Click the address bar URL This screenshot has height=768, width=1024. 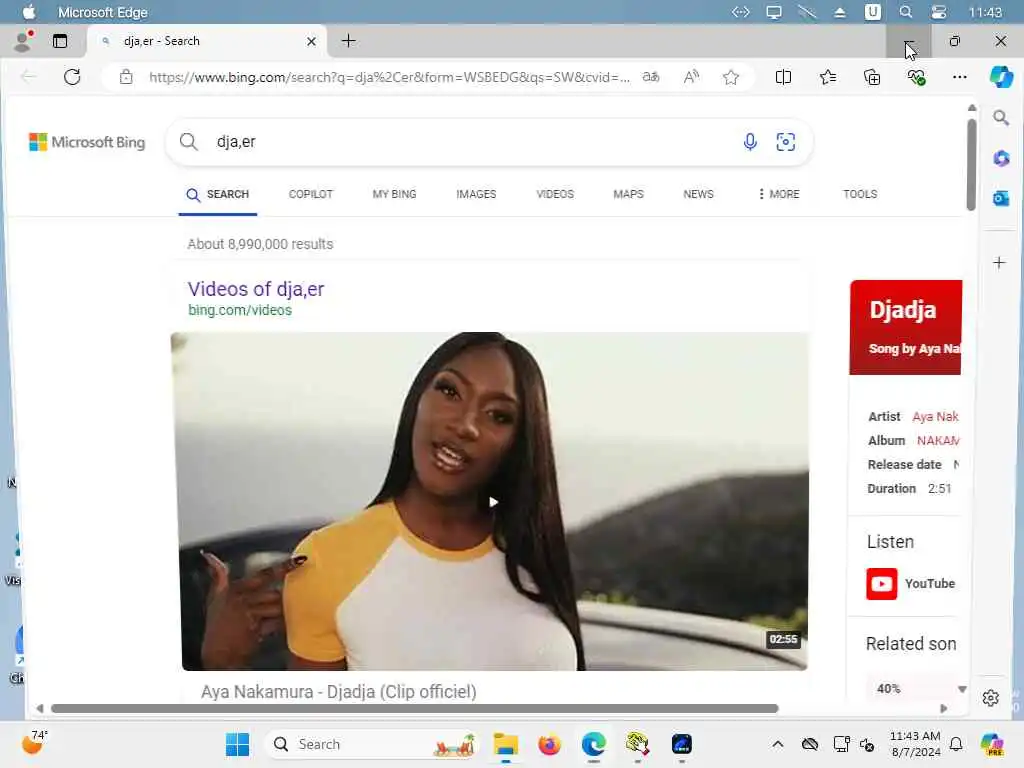point(389,77)
